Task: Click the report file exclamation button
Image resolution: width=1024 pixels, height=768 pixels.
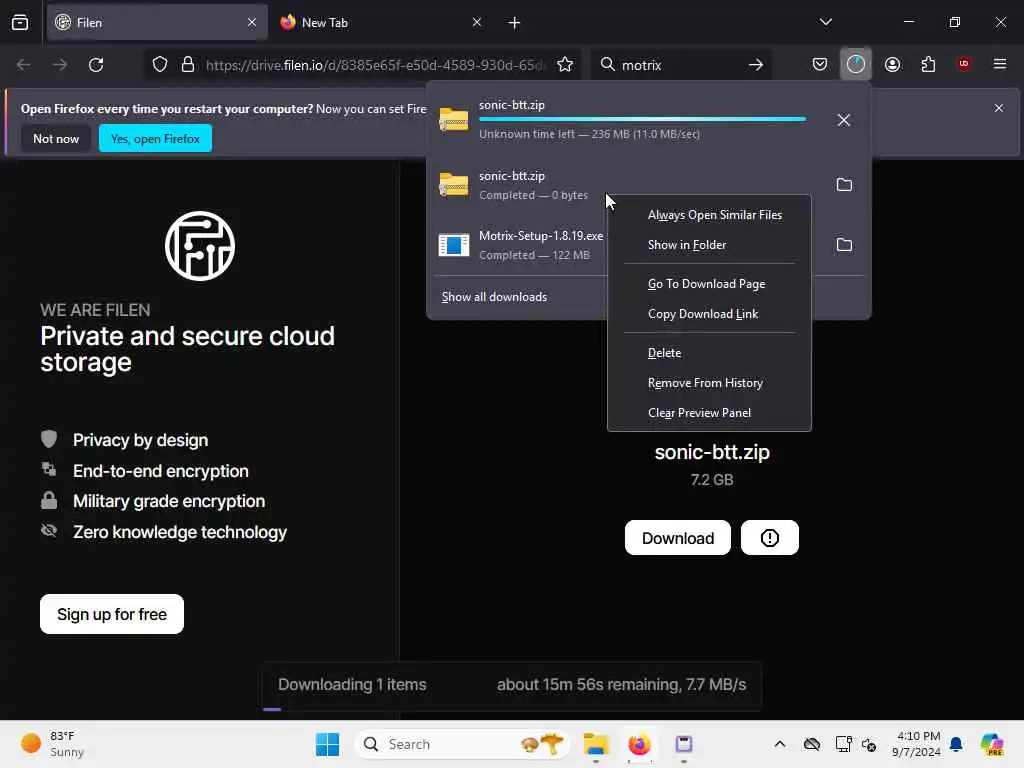Action: [769, 537]
